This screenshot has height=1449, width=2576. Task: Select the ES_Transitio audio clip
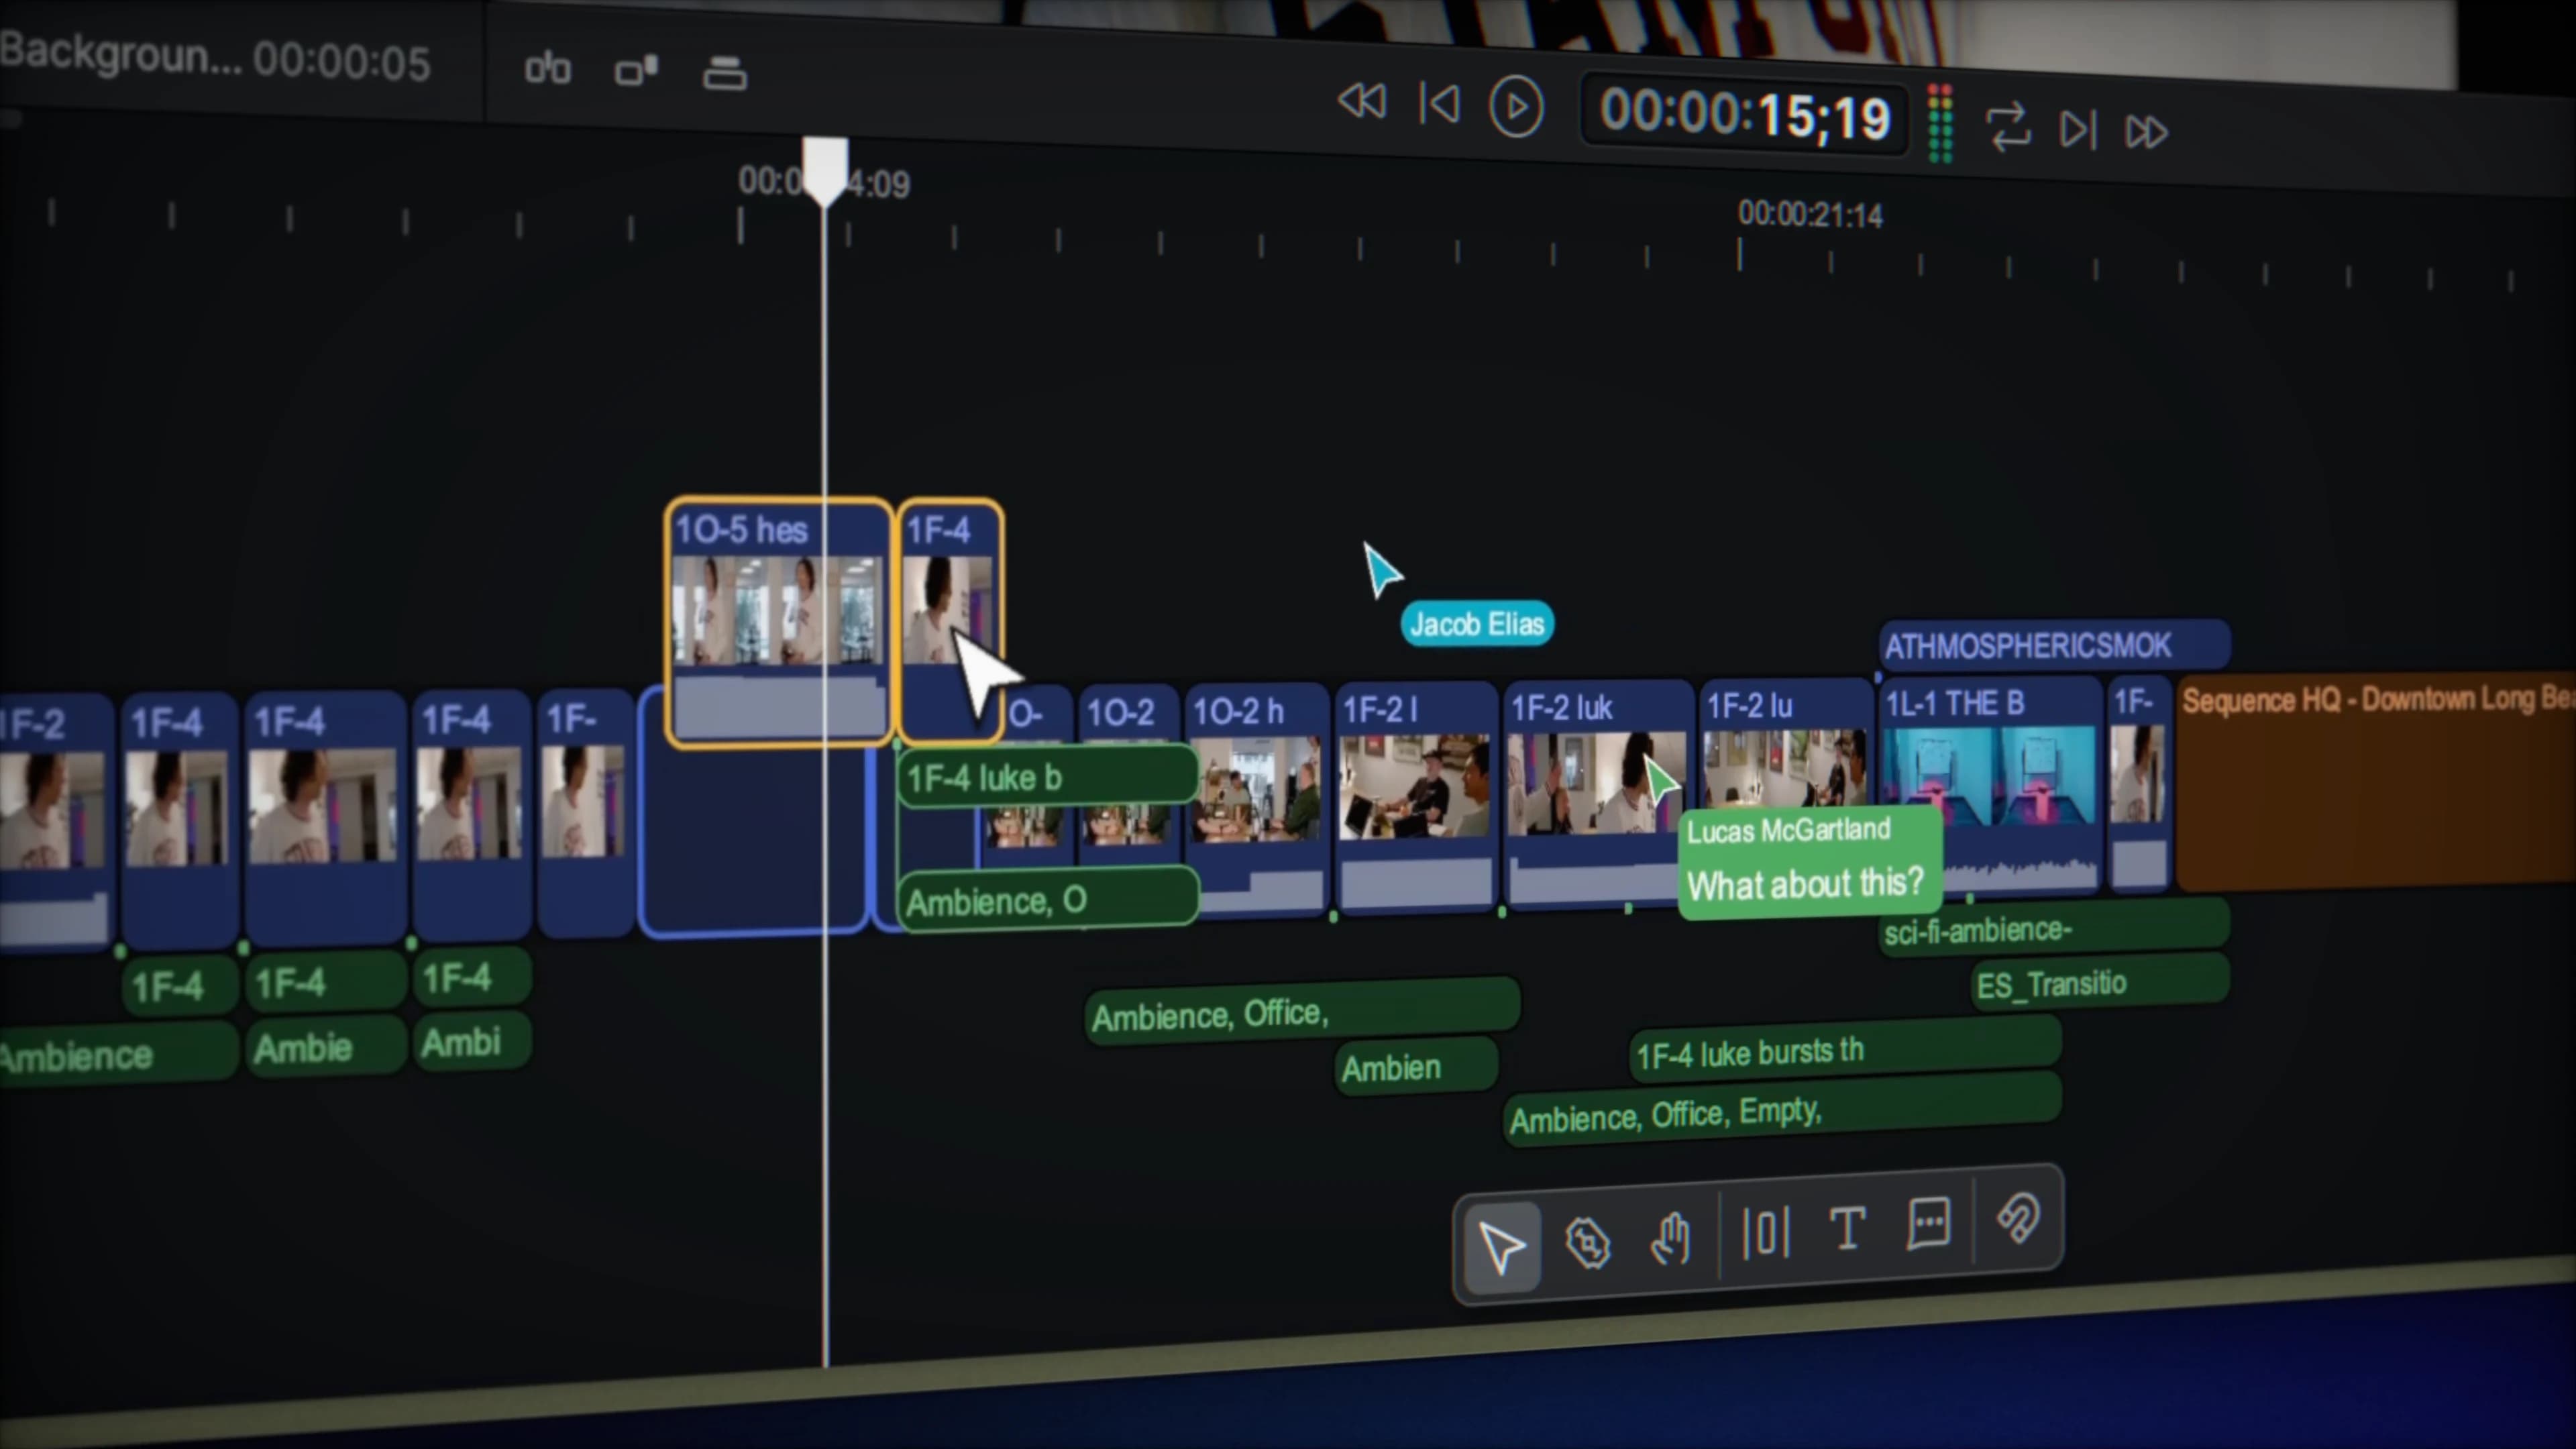(2100, 981)
